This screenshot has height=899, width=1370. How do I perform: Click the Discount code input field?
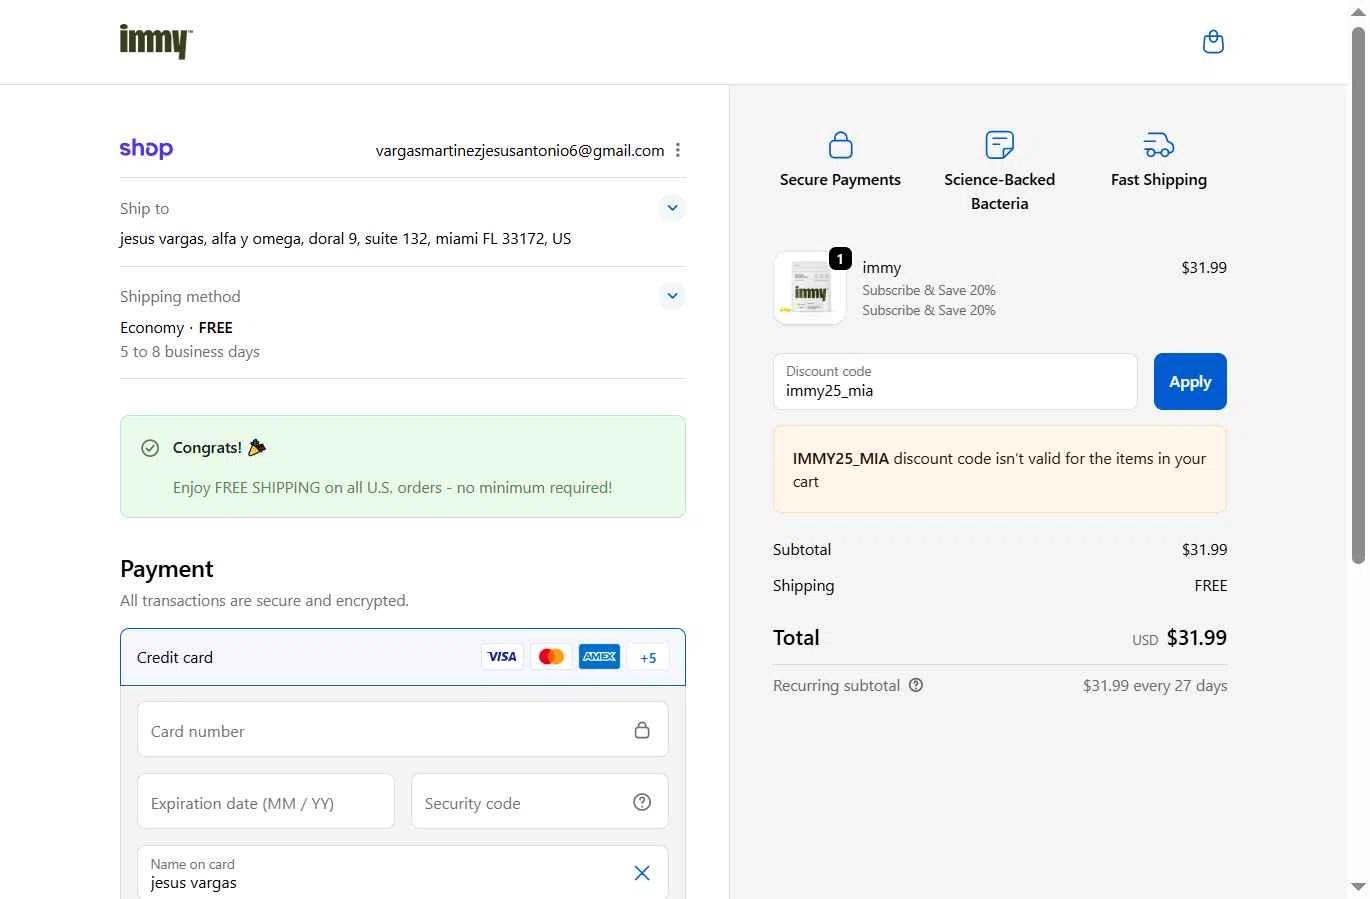tap(955, 381)
